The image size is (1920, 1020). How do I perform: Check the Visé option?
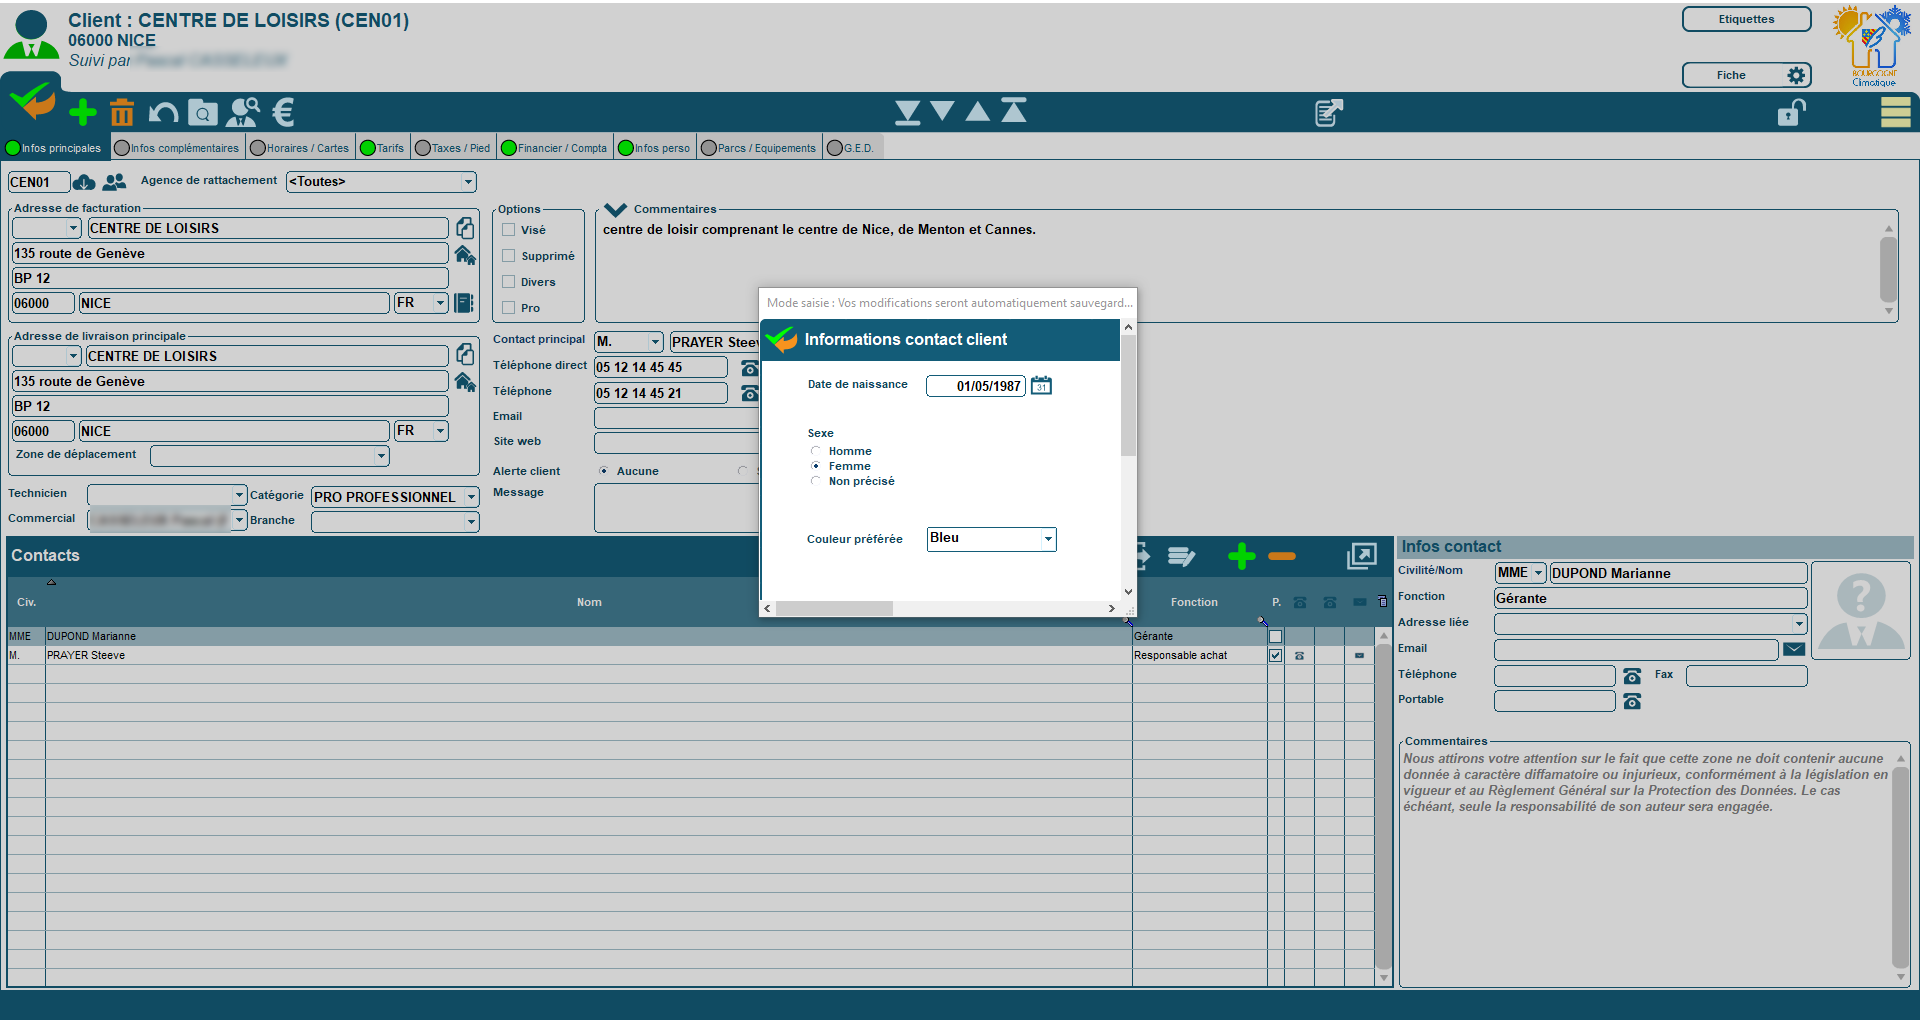click(508, 230)
